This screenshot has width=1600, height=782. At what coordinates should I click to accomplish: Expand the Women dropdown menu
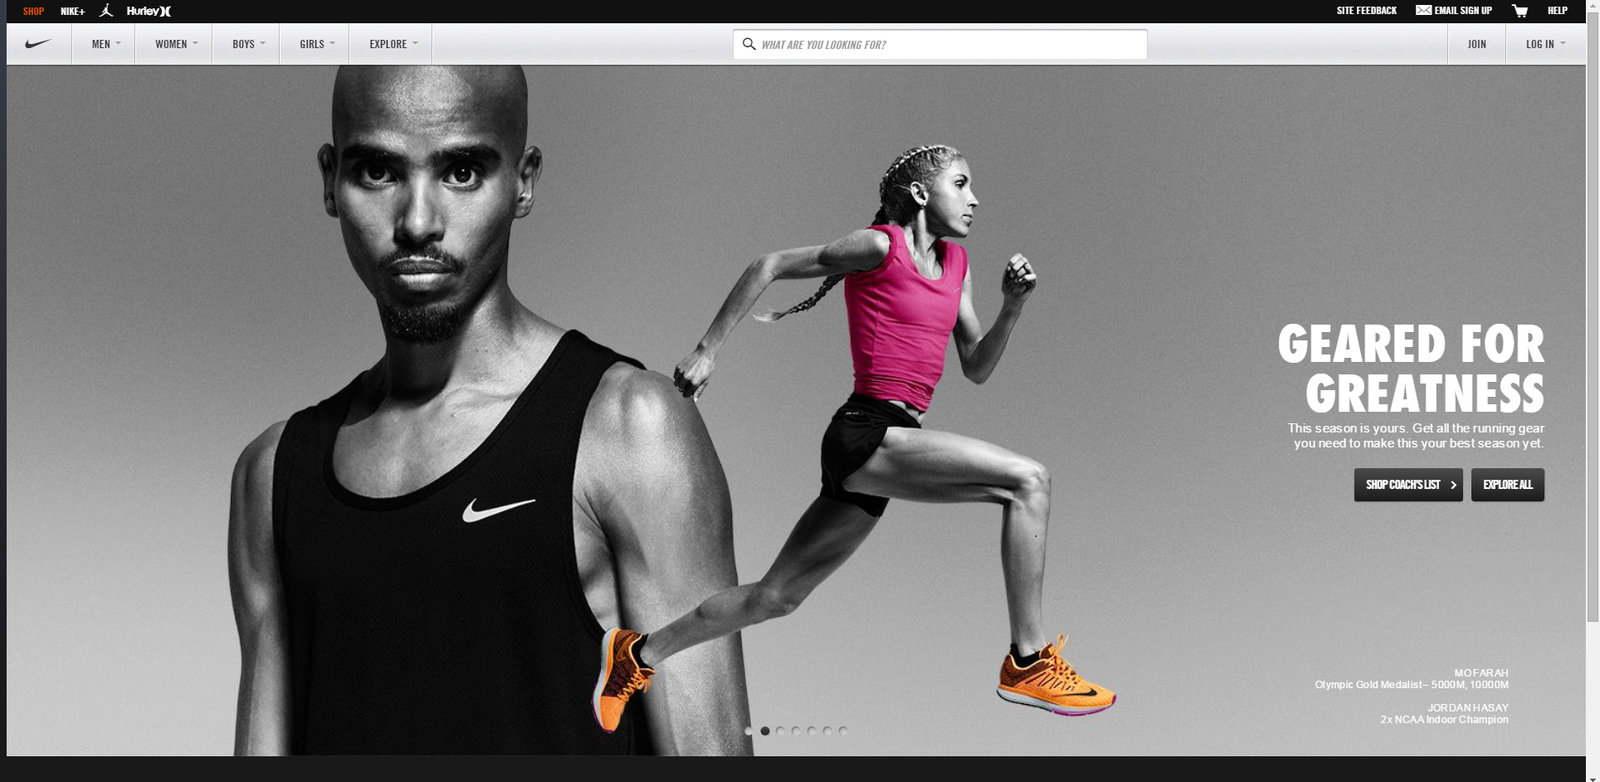(x=174, y=44)
